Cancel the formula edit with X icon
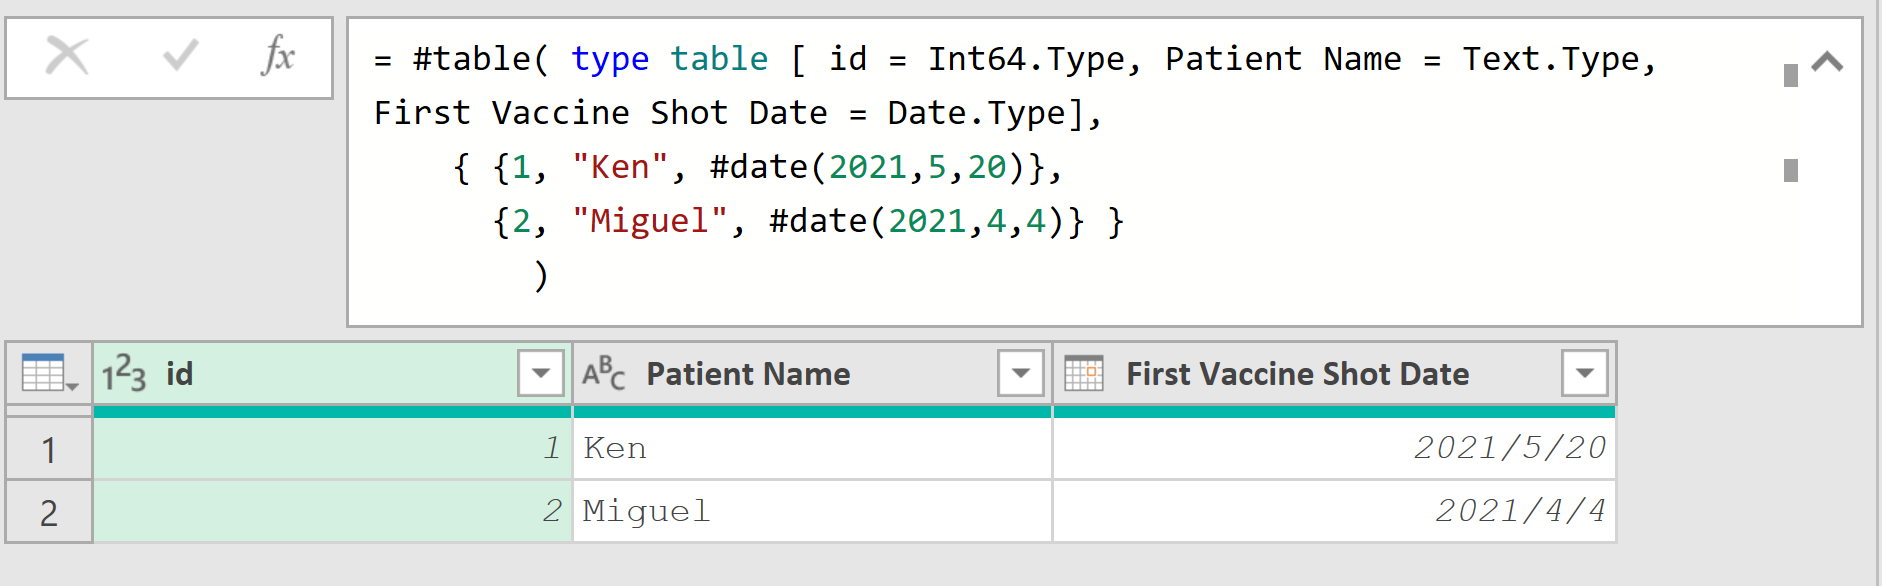Viewport: 1882px width, 586px height. (x=67, y=56)
